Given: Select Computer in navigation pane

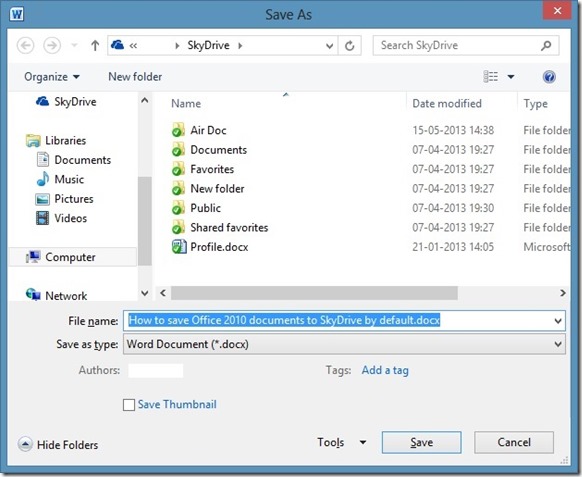Looking at the screenshot, I should pos(73,257).
